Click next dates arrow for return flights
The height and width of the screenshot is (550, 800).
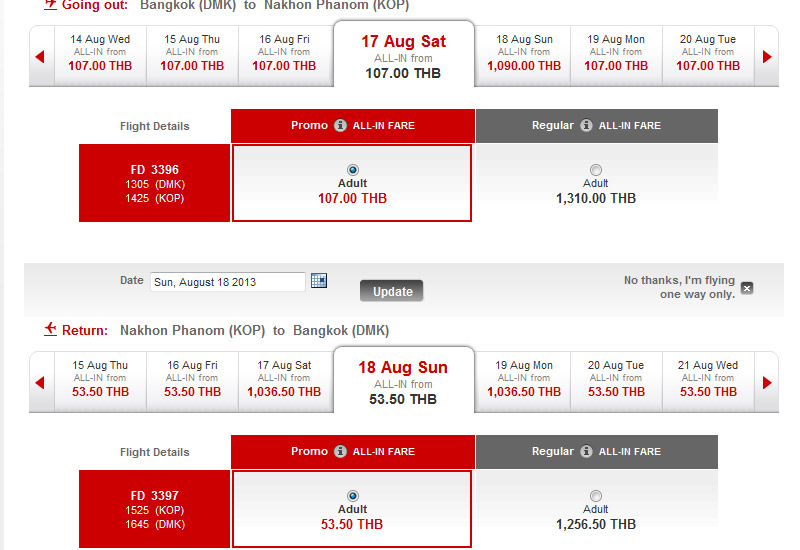click(x=767, y=383)
